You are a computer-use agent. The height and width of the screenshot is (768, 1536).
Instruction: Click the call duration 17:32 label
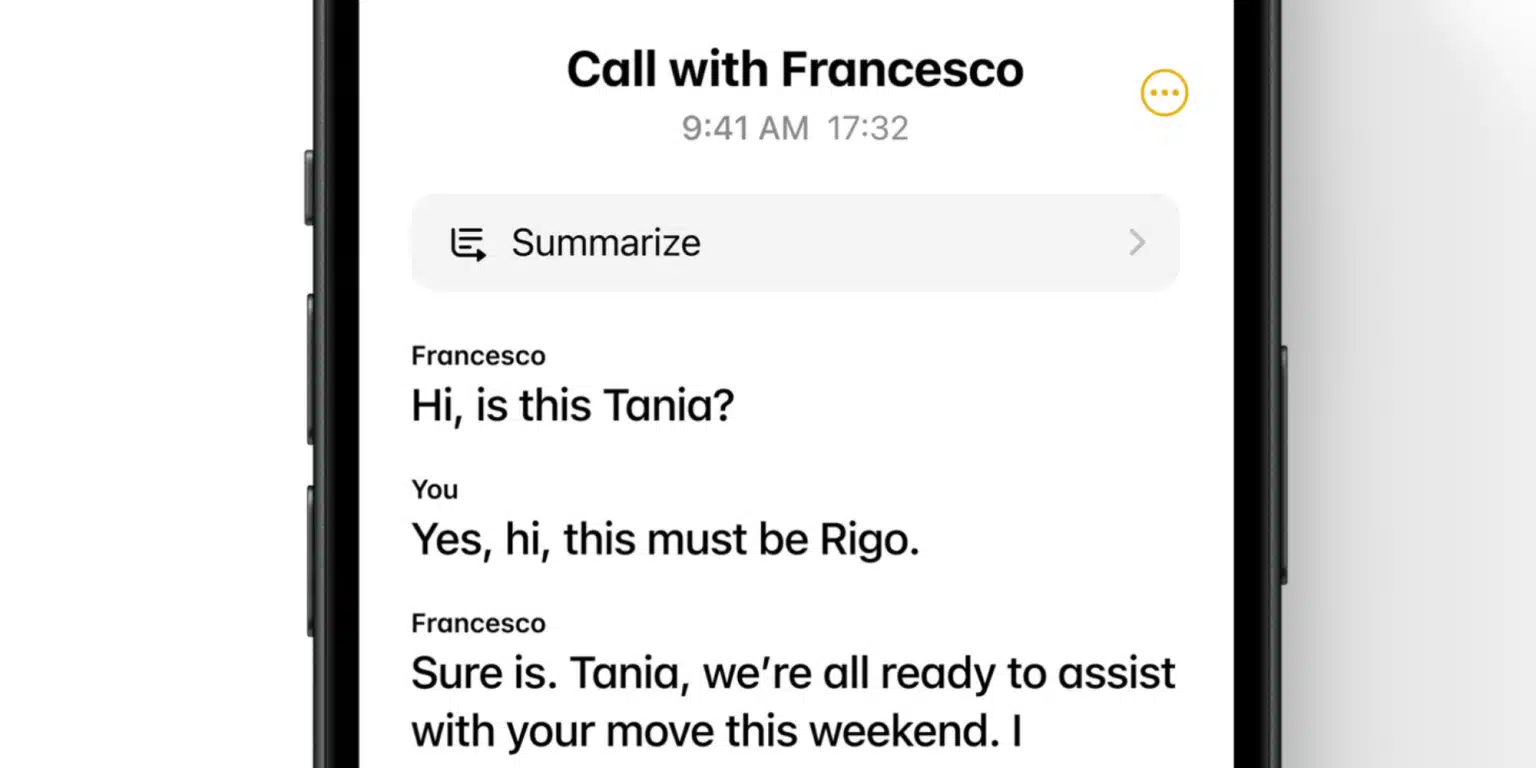coord(868,128)
